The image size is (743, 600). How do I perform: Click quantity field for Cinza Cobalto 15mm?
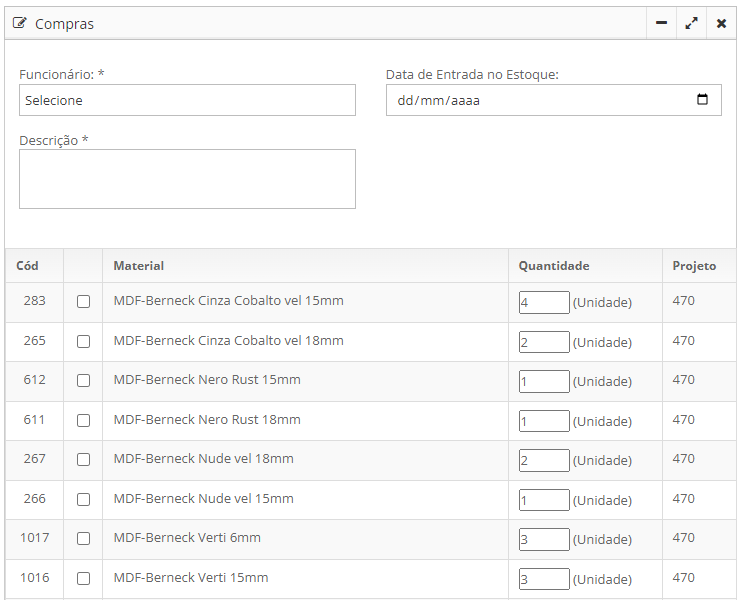point(544,302)
